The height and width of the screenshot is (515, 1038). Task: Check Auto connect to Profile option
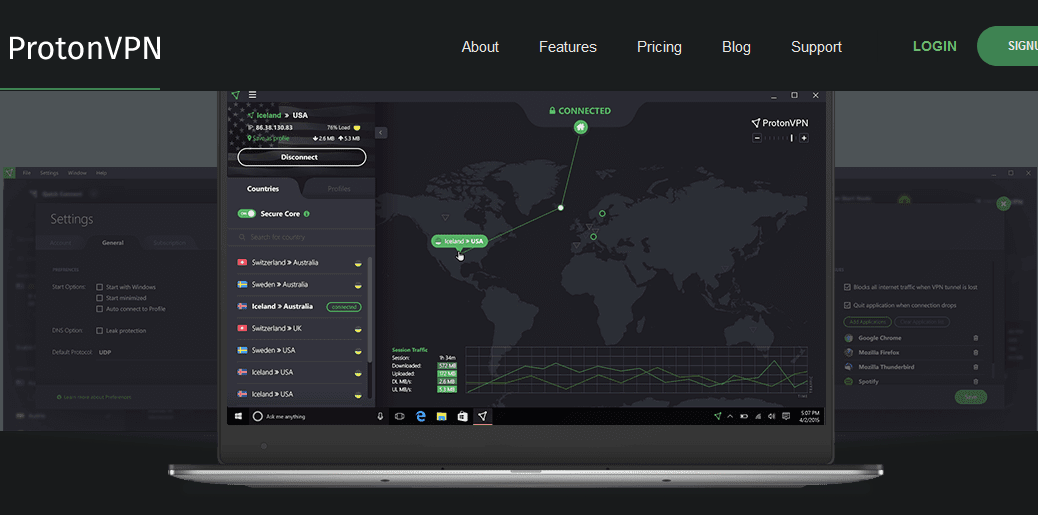[99, 308]
